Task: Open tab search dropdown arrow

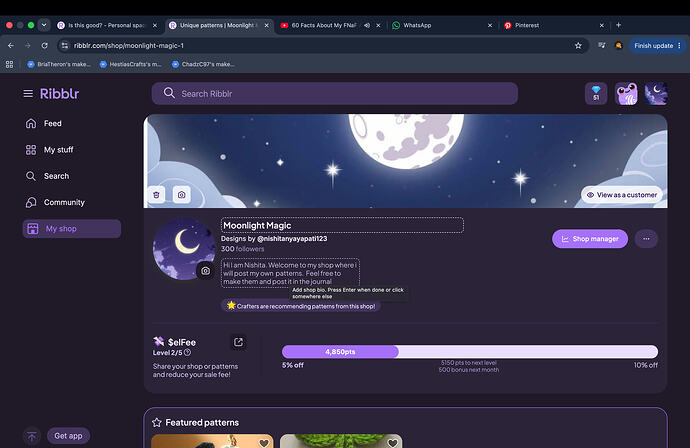Action: pyautogui.click(x=44, y=25)
